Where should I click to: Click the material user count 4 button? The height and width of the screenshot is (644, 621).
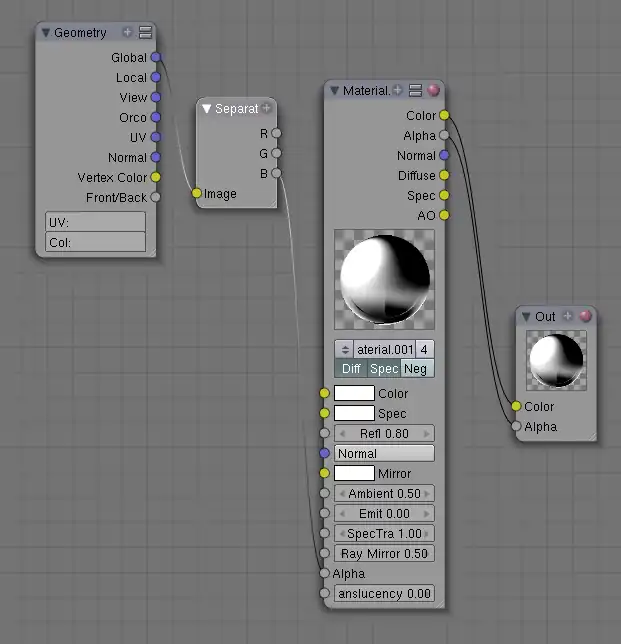pyautogui.click(x=425, y=349)
